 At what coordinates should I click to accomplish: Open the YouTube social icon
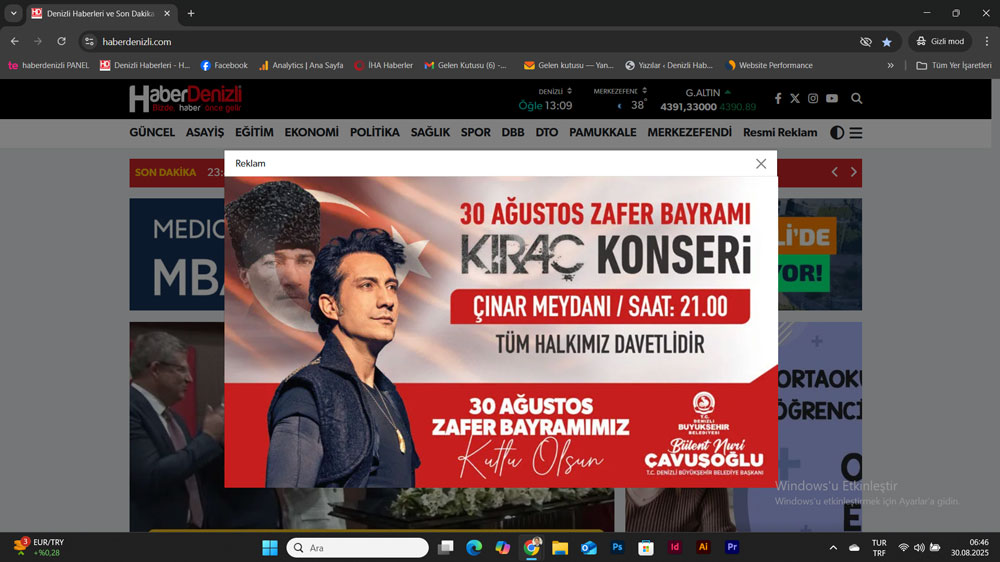point(832,99)
